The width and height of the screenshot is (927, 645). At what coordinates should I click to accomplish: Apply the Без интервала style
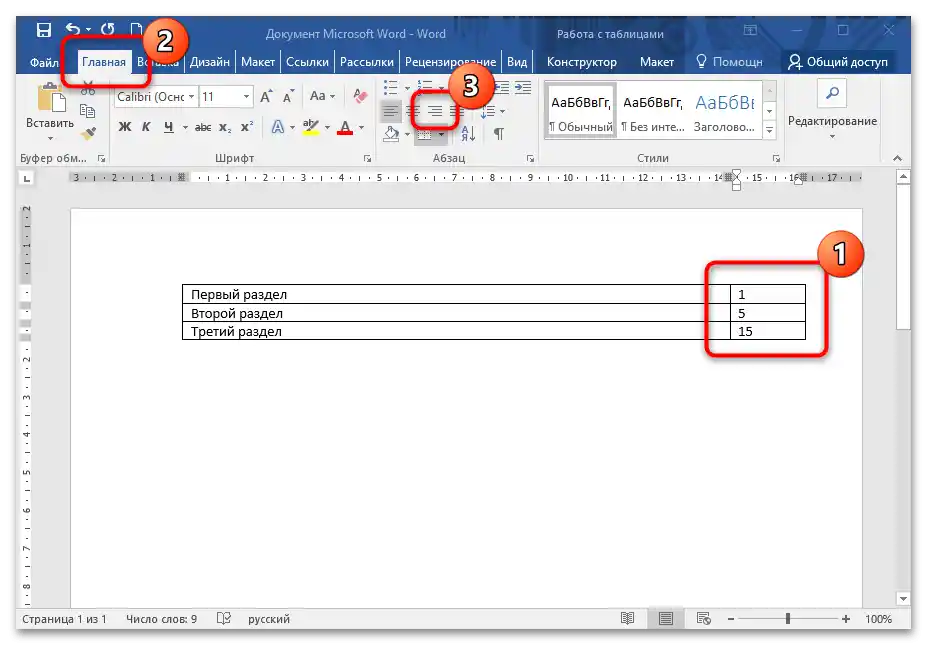click(653, 111)
